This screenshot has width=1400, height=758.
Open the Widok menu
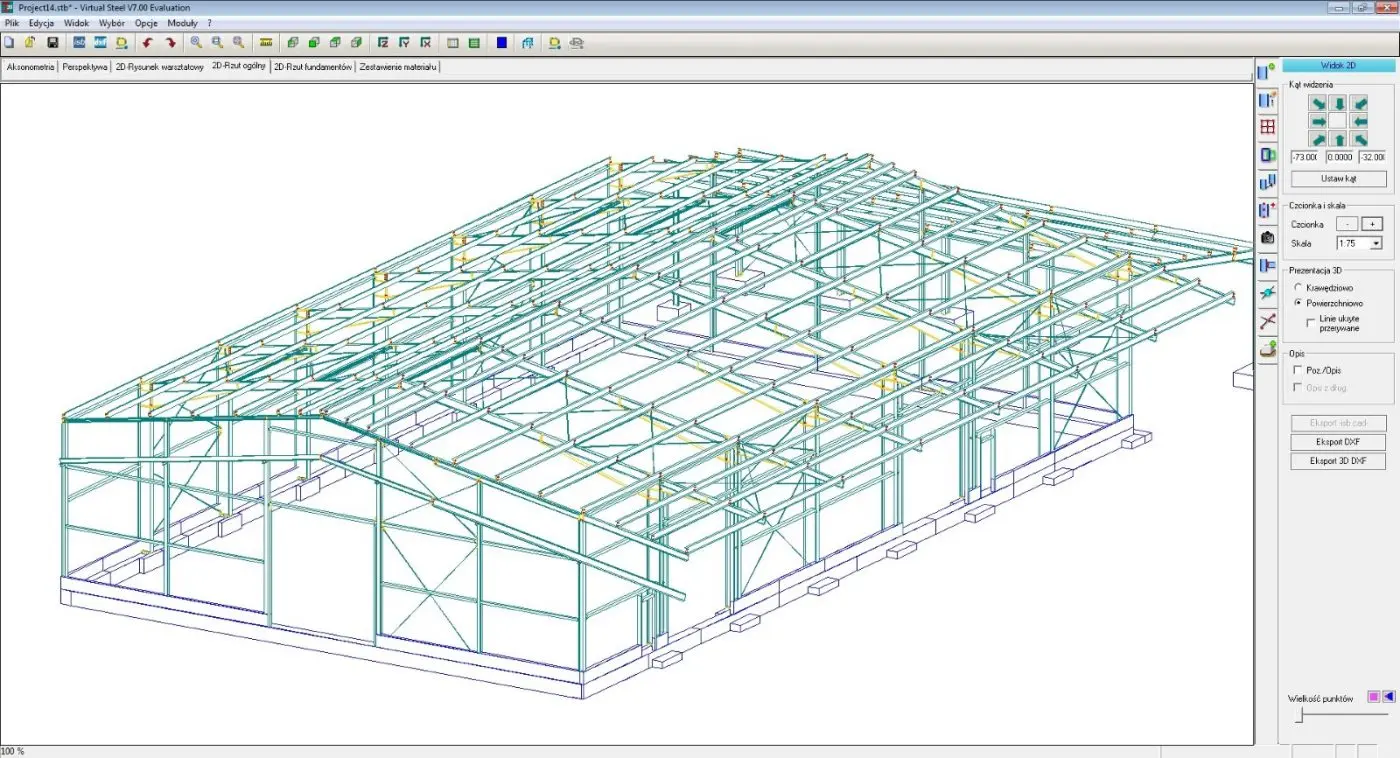pos(76,22)
